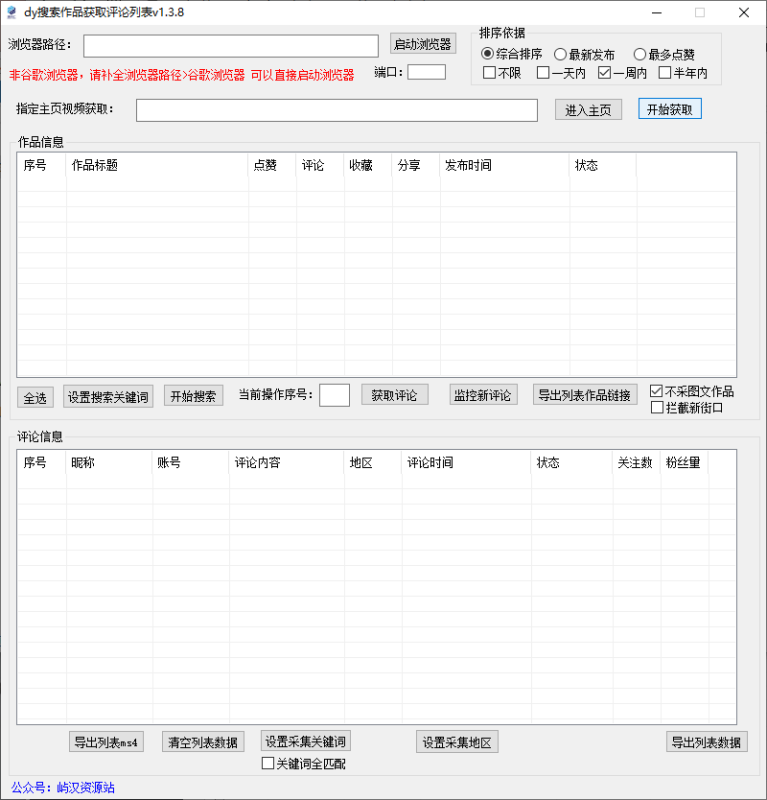Click 导出列表作品链接 button
Viewport: 767px width, 800px height.
click(x=585, y=395)
